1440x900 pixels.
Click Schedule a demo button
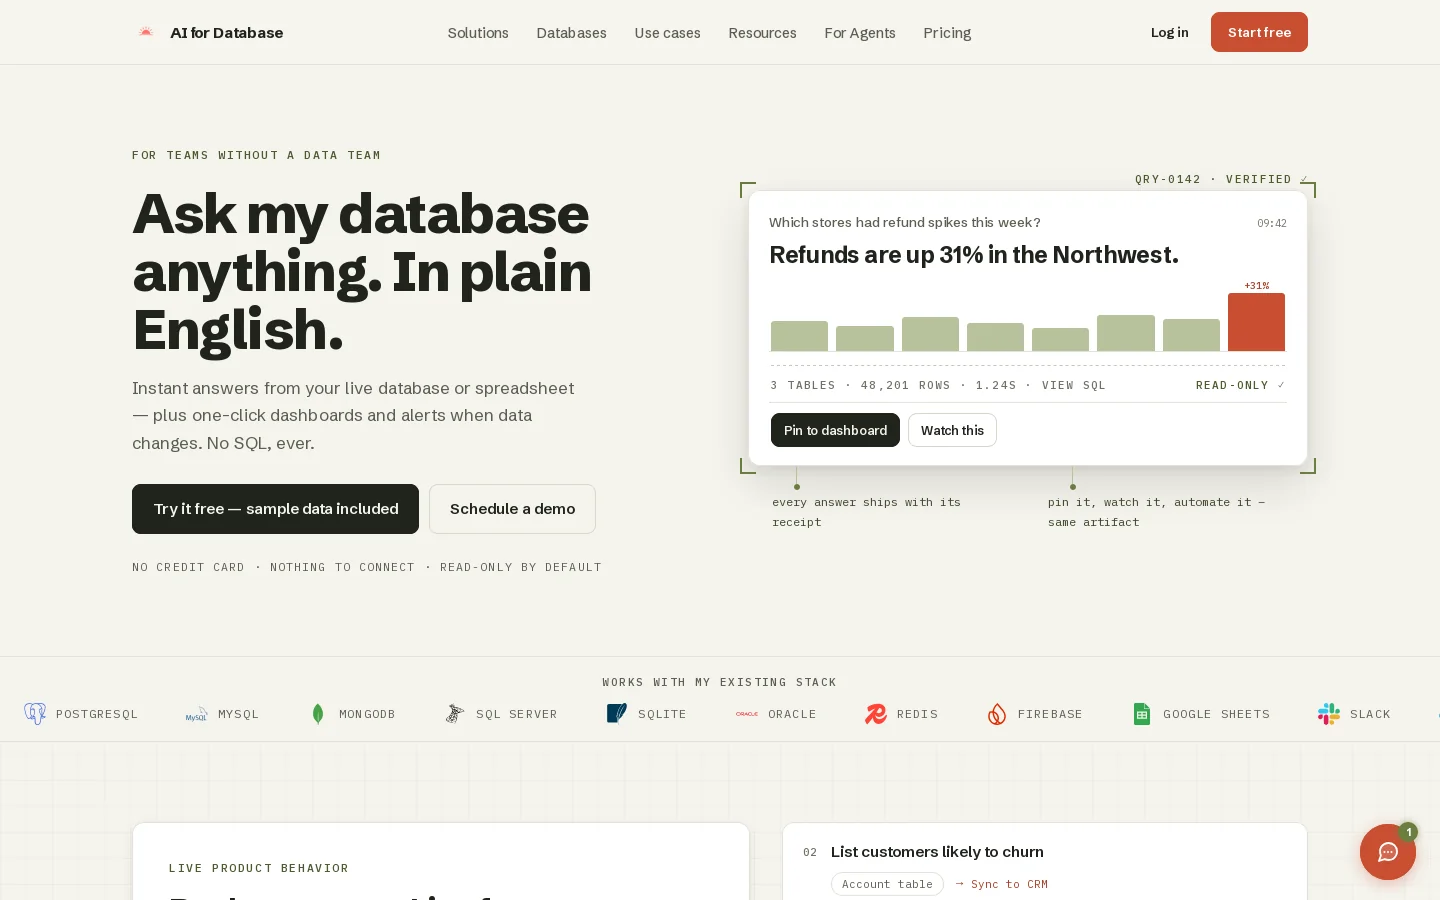512,509
